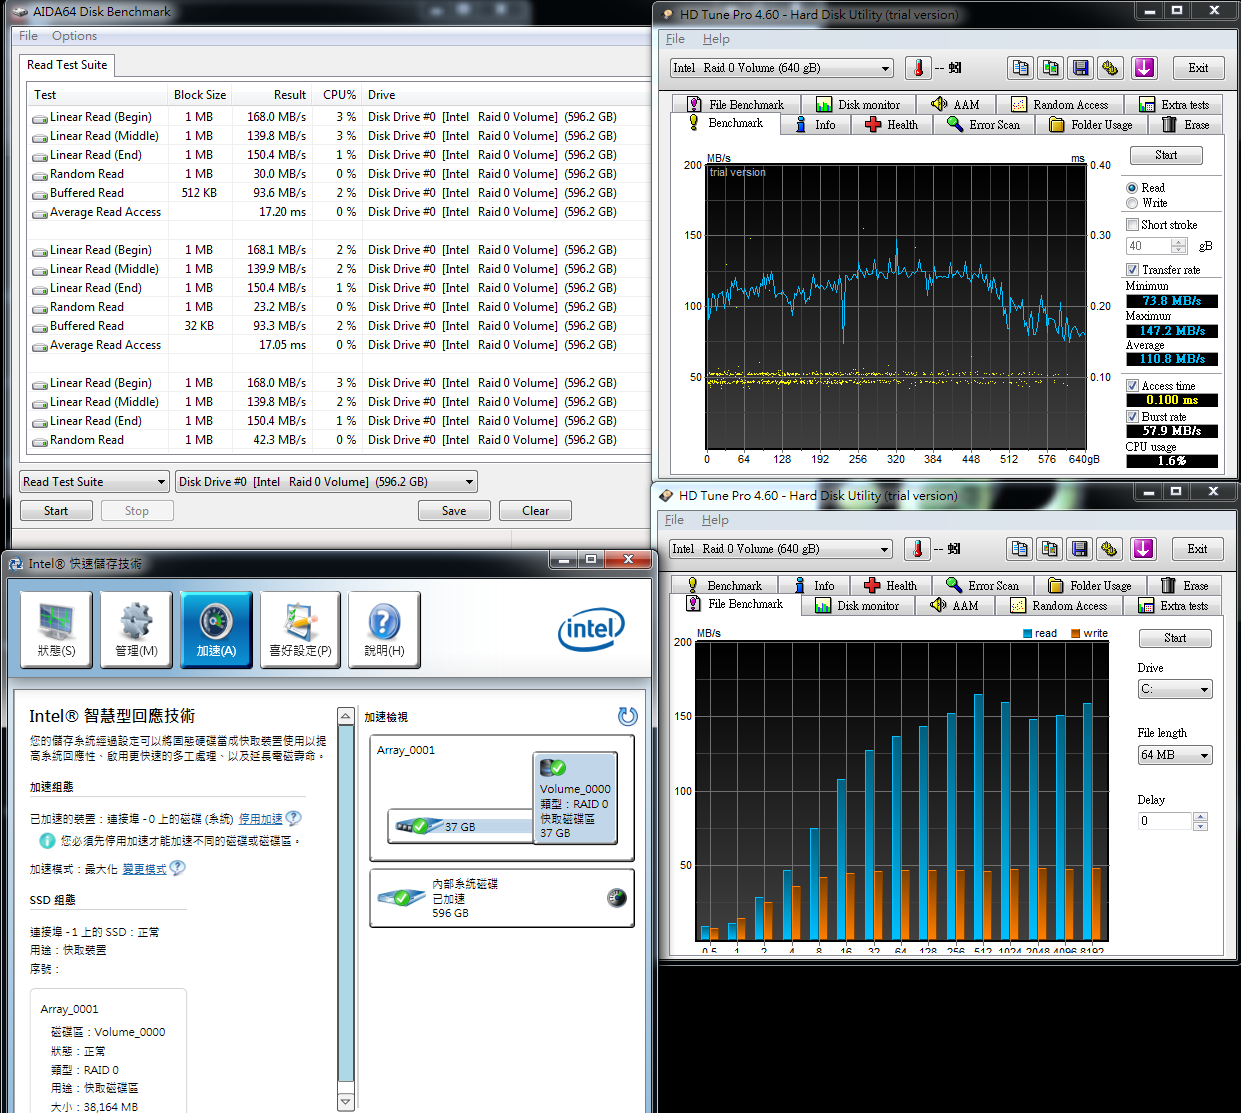This screenshot has height=1113, width=1241.
Task: Click the Delay value spinner arrows
Action: point(1200,821)
